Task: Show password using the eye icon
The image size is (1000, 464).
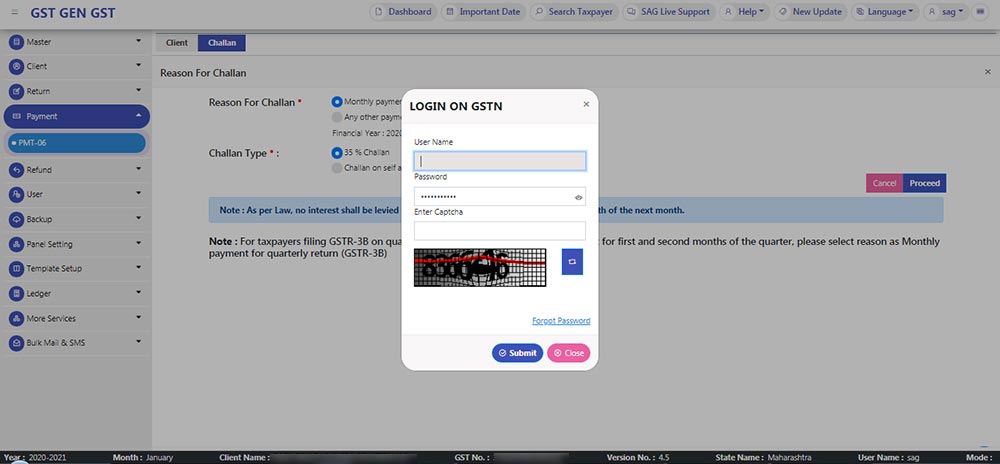Action: 578,198
